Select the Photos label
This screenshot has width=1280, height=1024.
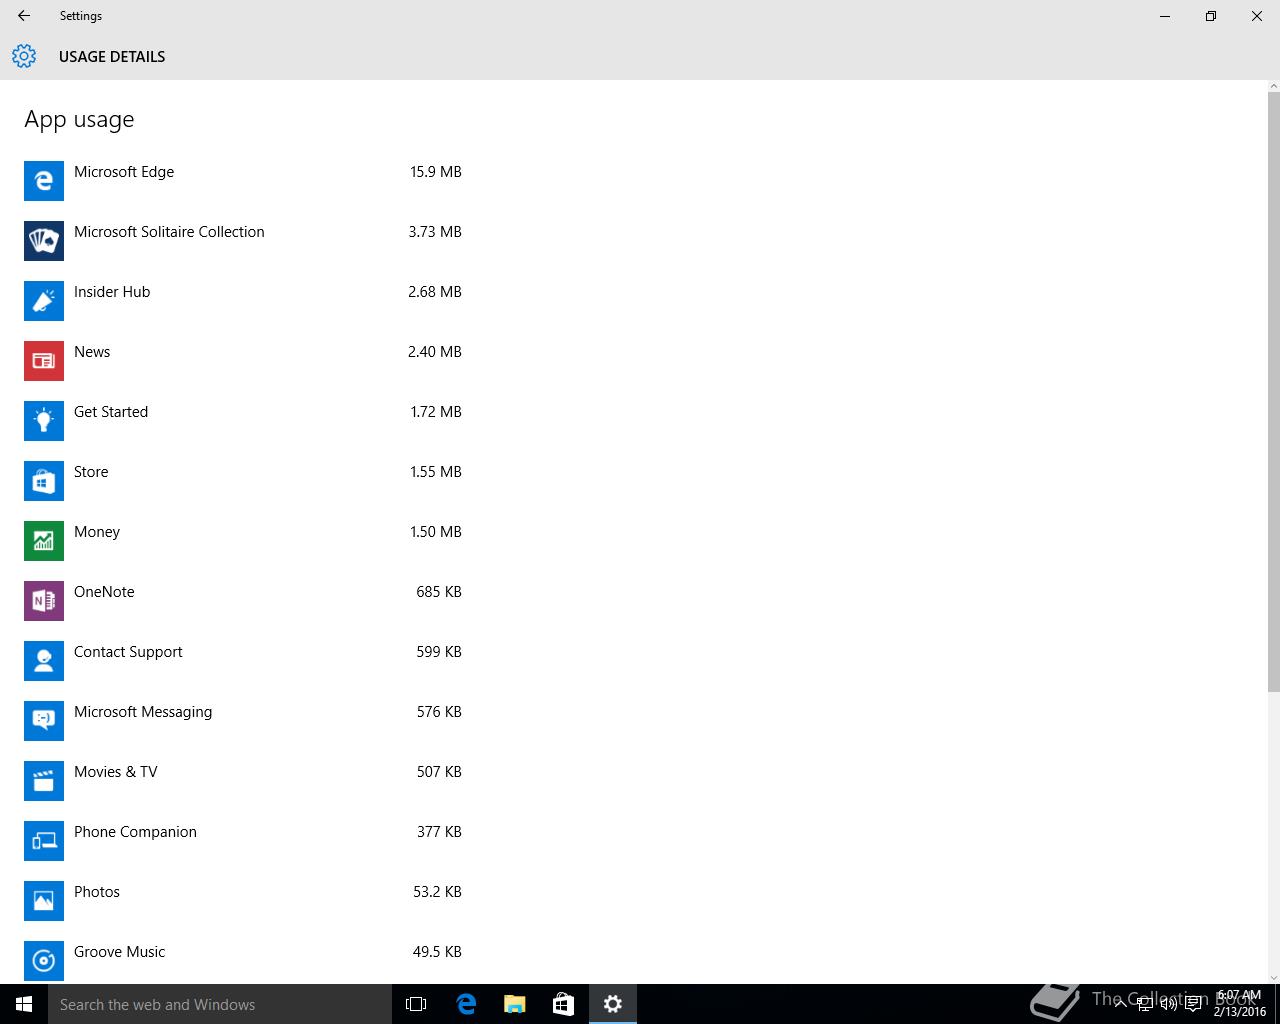point(97,892)
